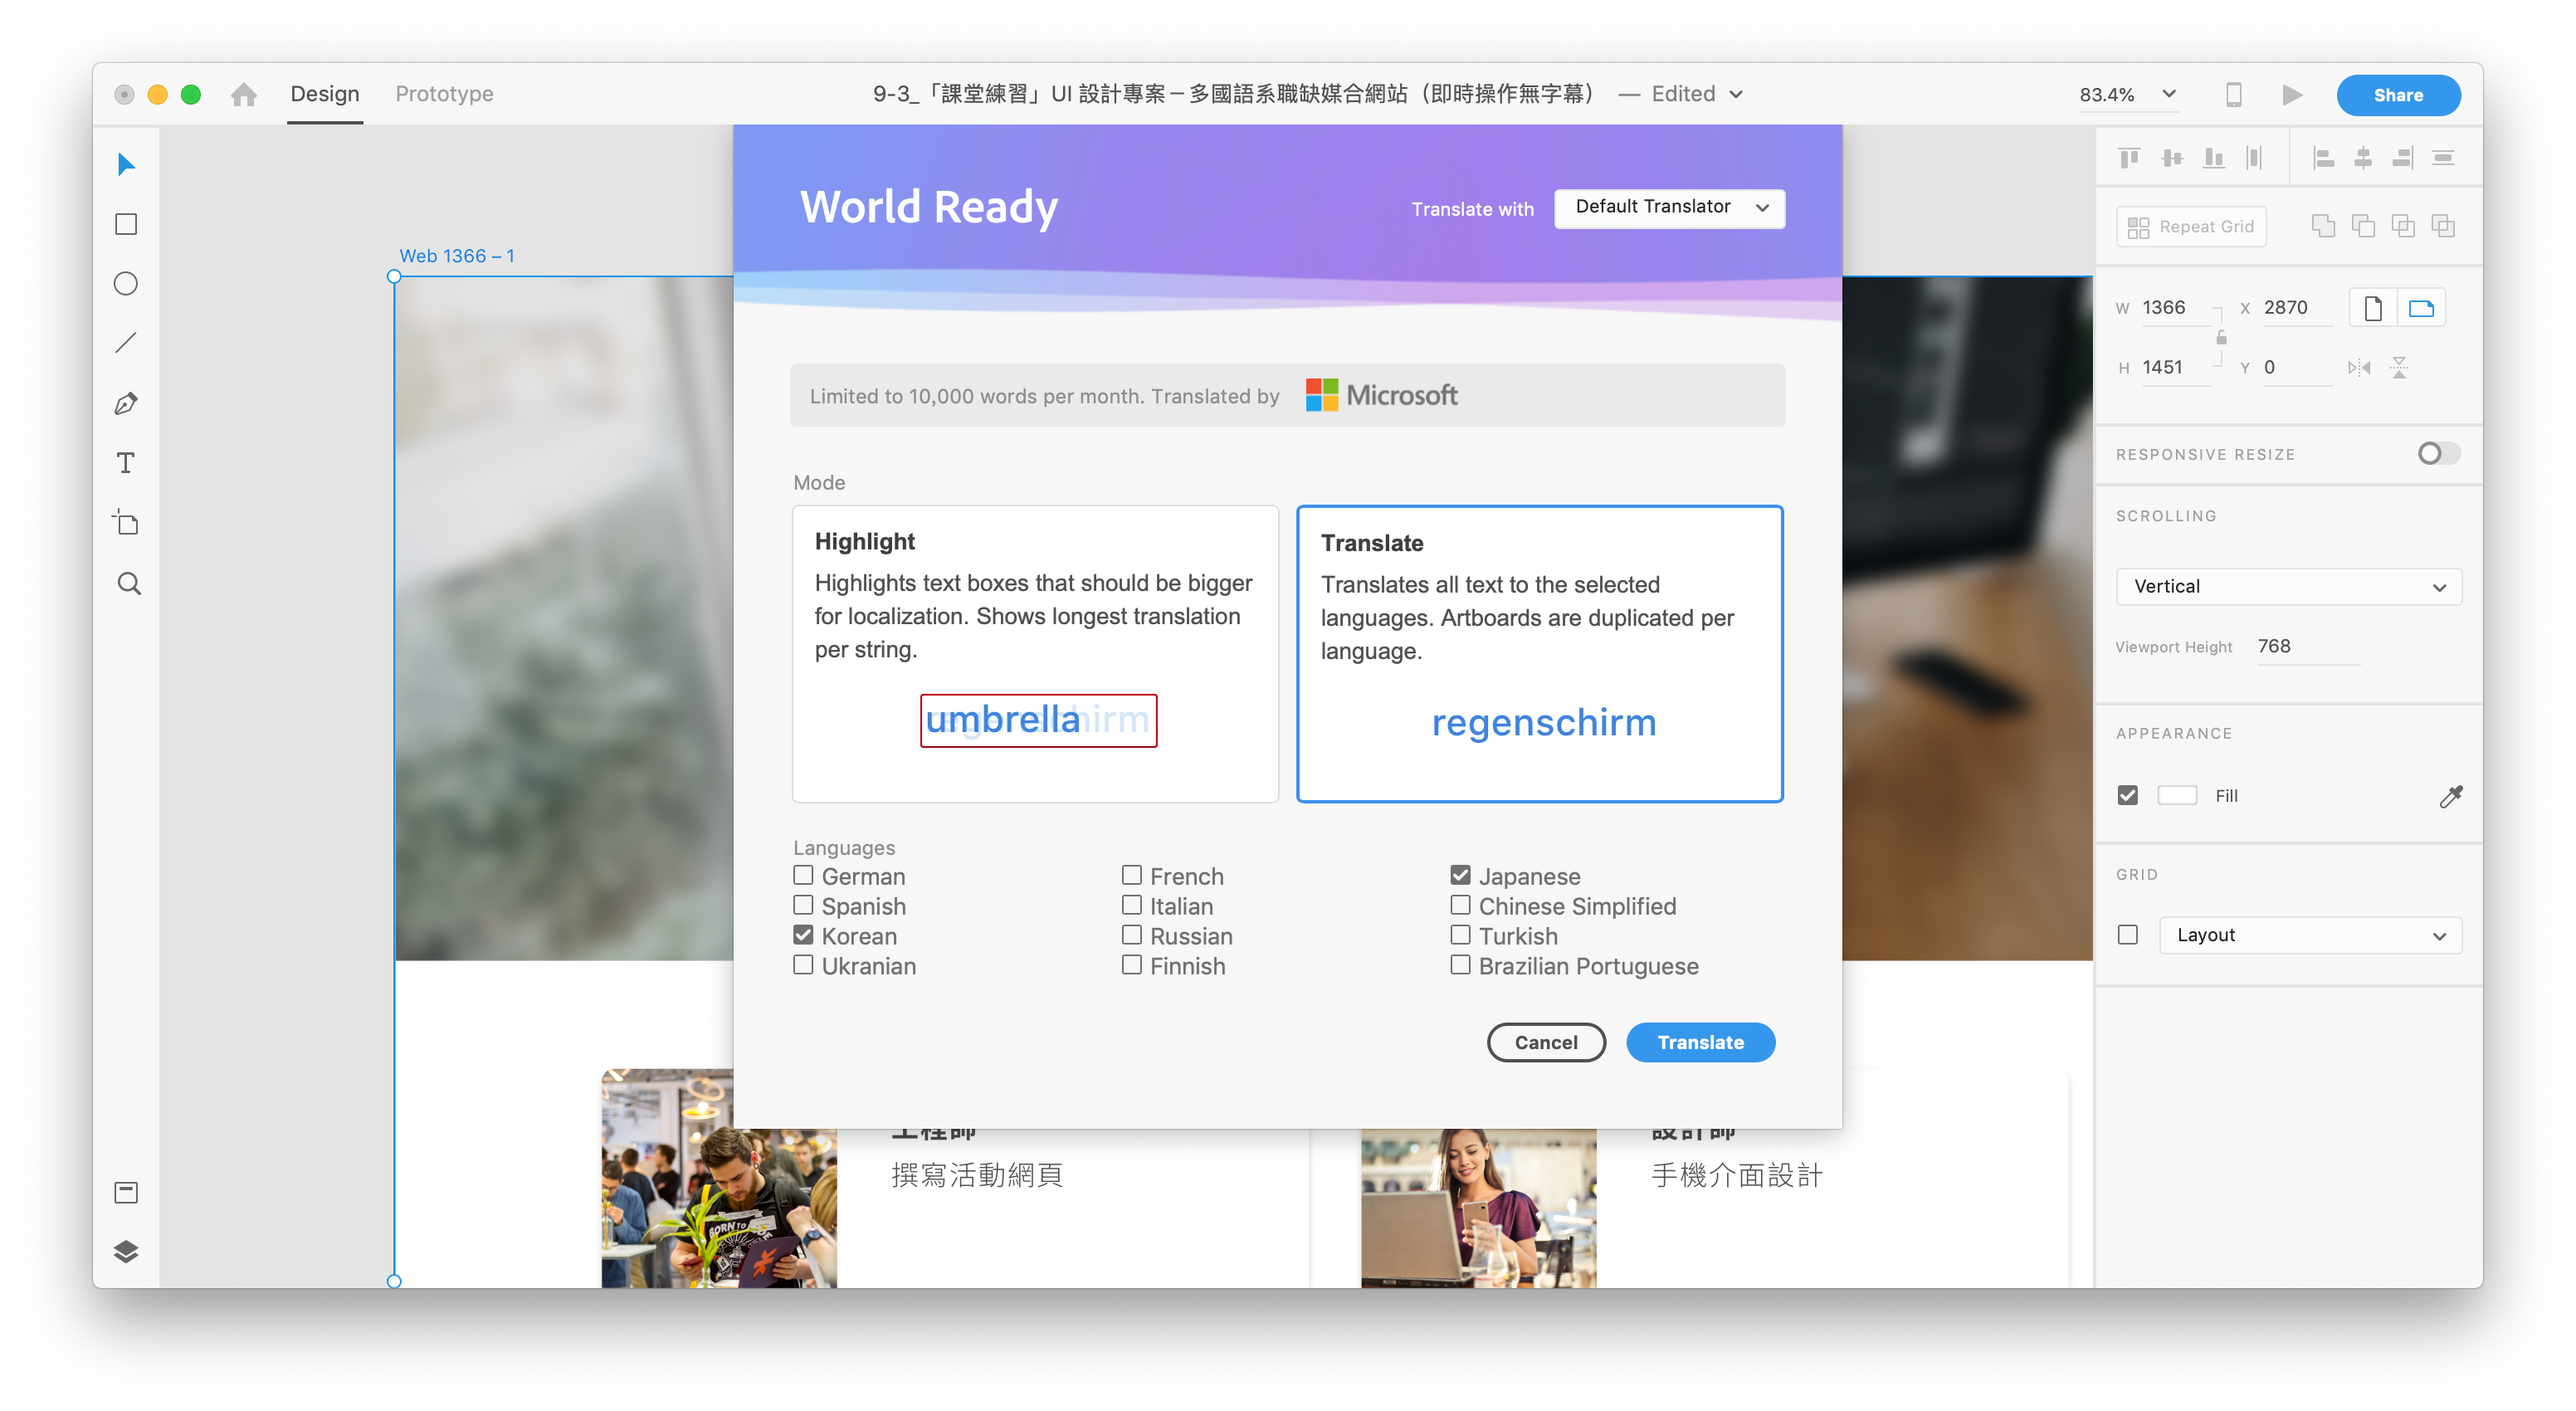The image size is (2576, 1411).
Task: Click the Share button
Action: tap(2398, 95)
